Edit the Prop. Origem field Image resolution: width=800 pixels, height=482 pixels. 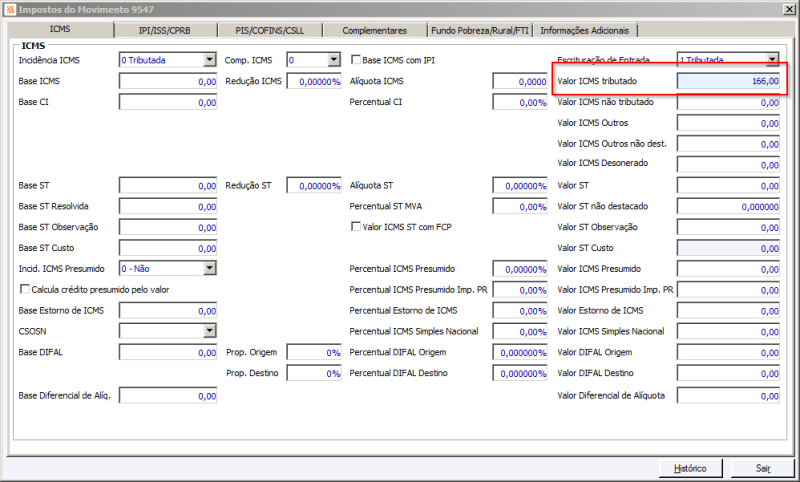pyautogui.click(x=314, y=353)
